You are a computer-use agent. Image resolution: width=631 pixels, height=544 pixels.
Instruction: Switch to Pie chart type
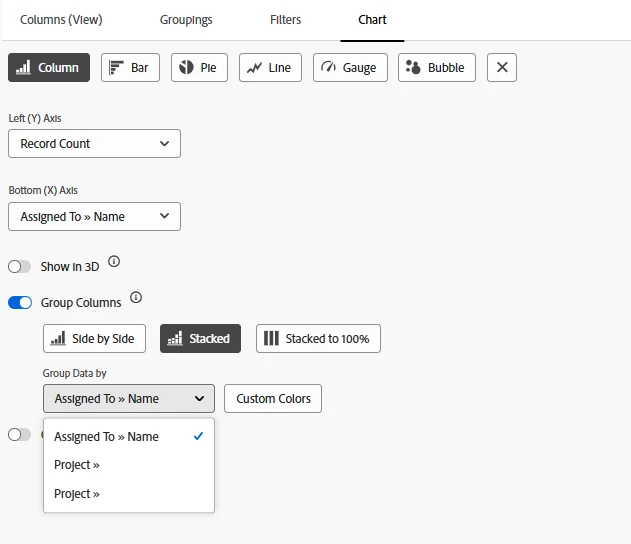pyautogui.click(x=199, y=68)
